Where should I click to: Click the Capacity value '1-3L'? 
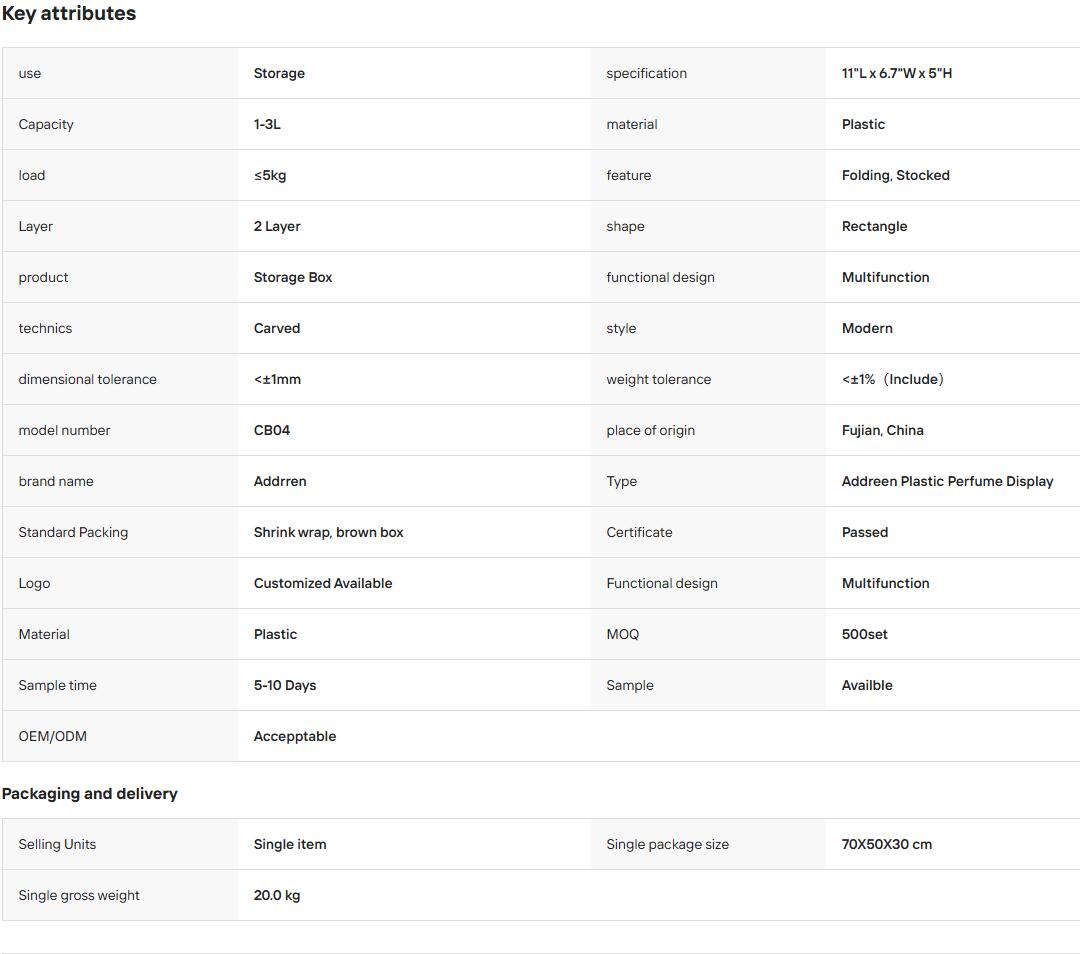pyautogui.click(x=267, y=124)
